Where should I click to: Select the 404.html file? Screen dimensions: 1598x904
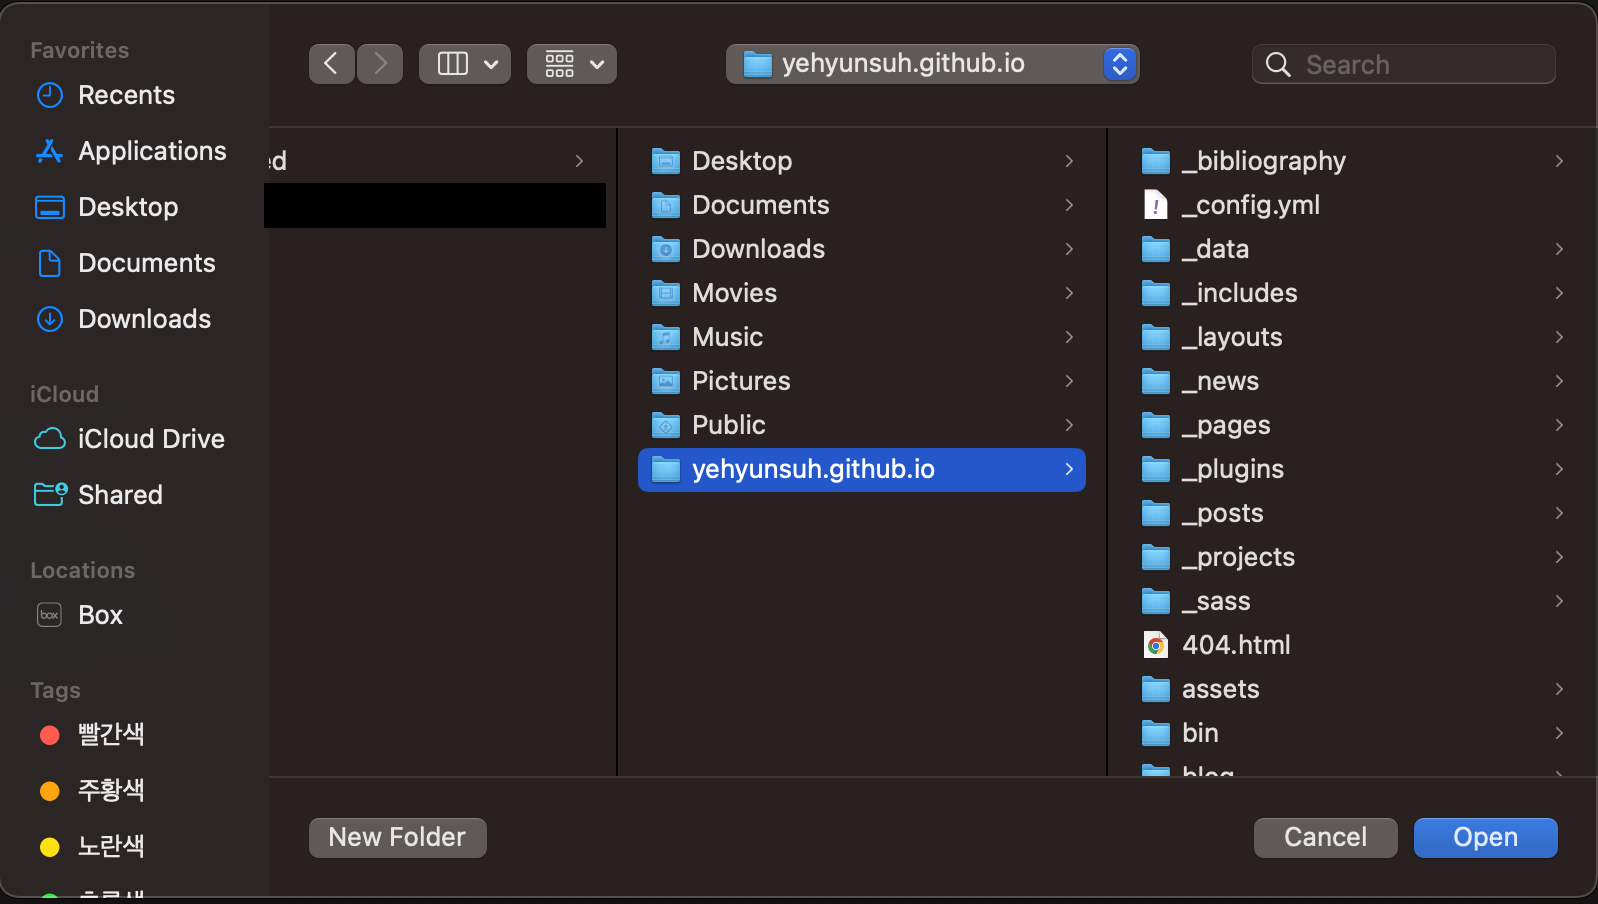[x=1352, y=645]
